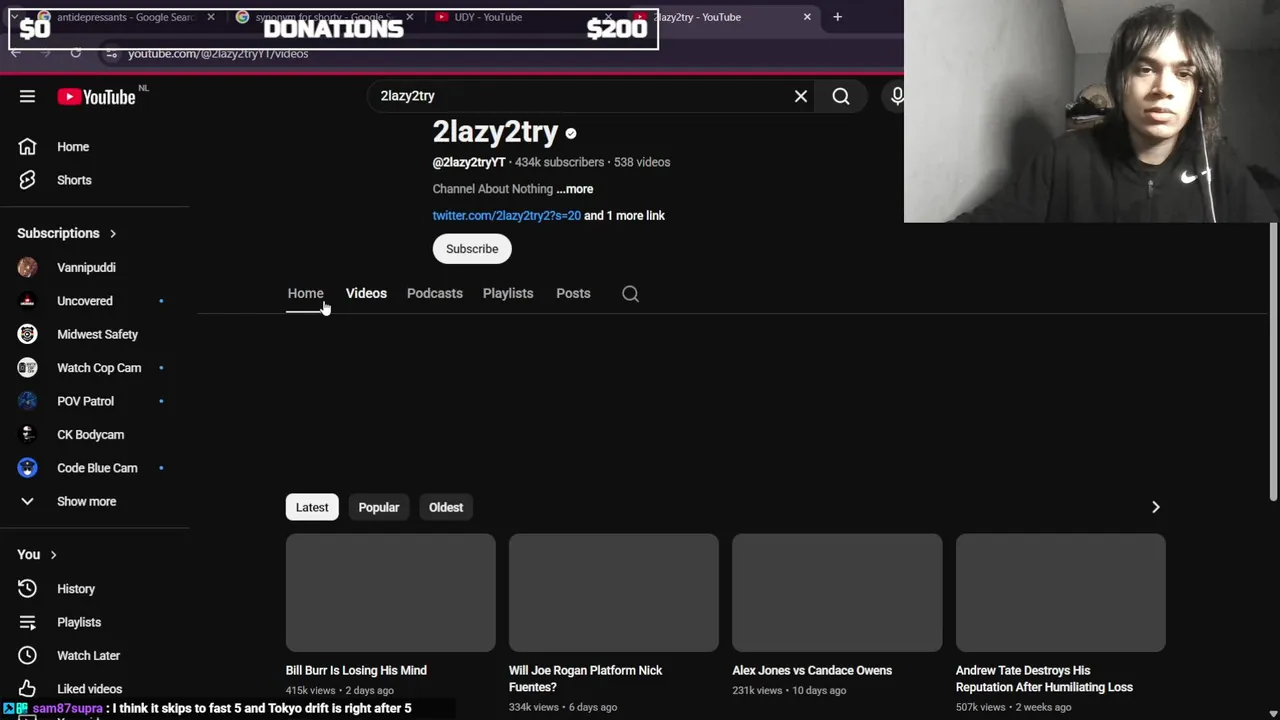Viewport: 1280px width, 720px height.
Task: Click the magnifier search button
Action: (841, 96)
